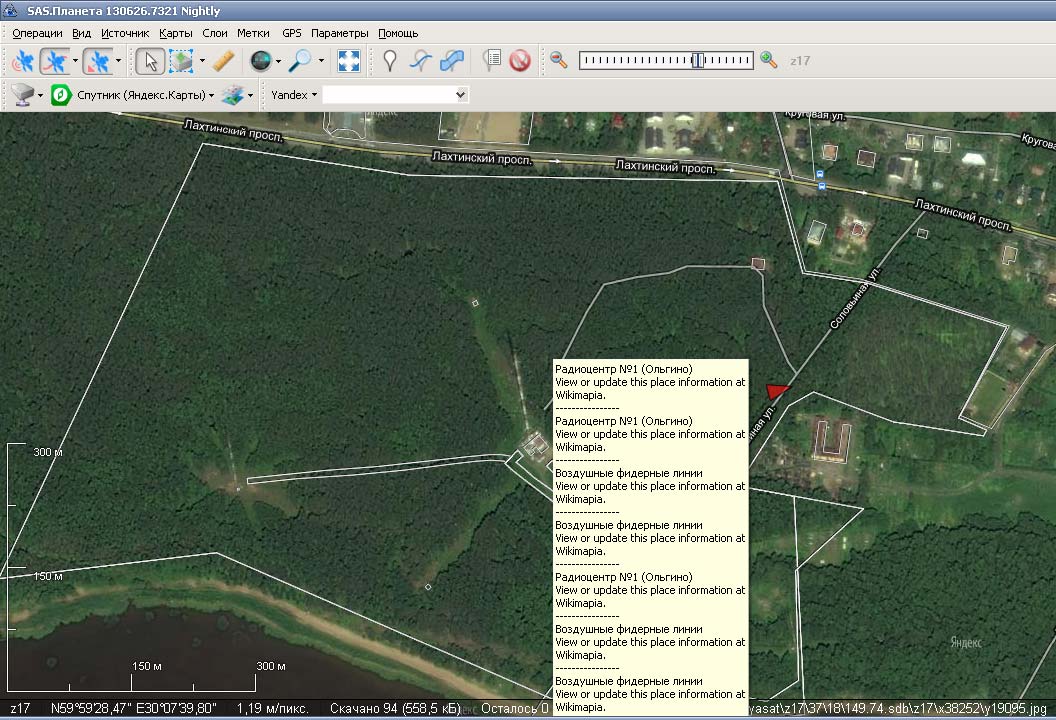Viewport: 1056px width, 720px height.
Task: Click the zoom level slider handle
Action: coord(698,61)
